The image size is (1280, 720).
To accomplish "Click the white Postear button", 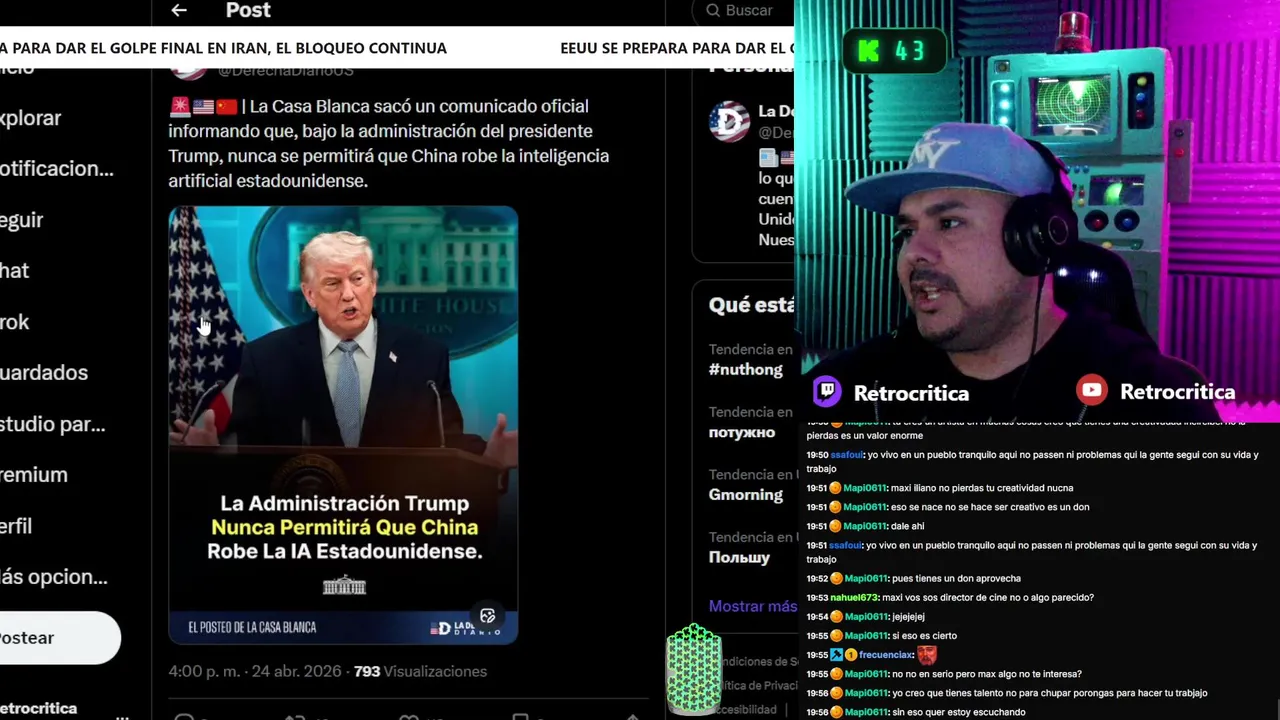I will (60, 638).
